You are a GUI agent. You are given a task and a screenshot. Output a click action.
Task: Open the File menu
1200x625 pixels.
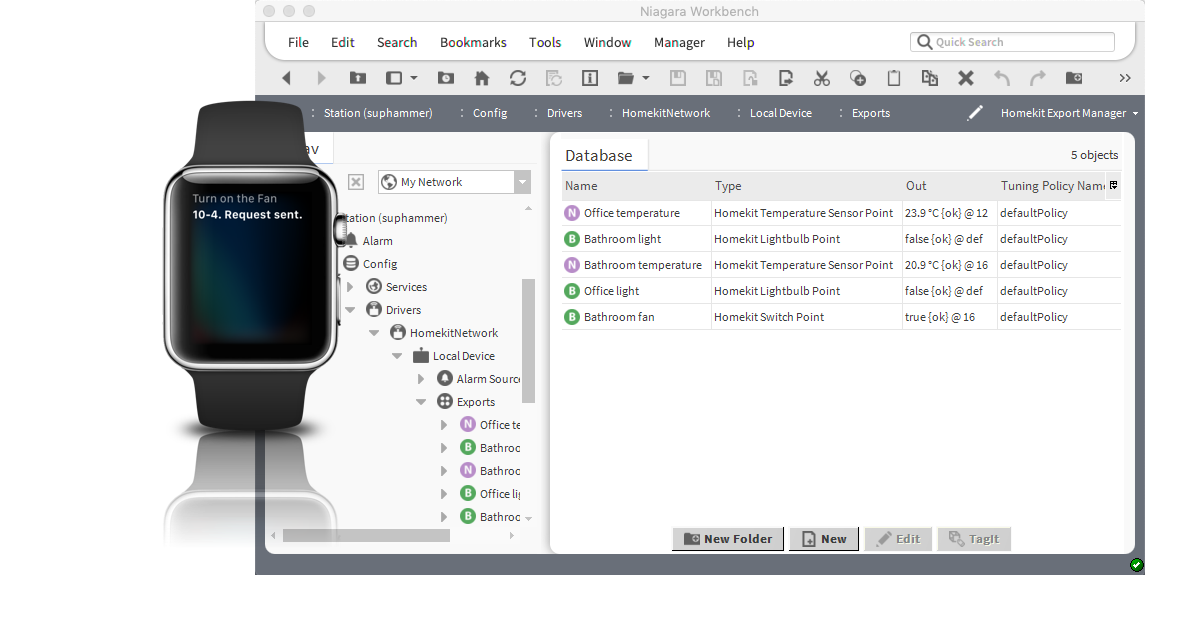click(x=298, y=42)
